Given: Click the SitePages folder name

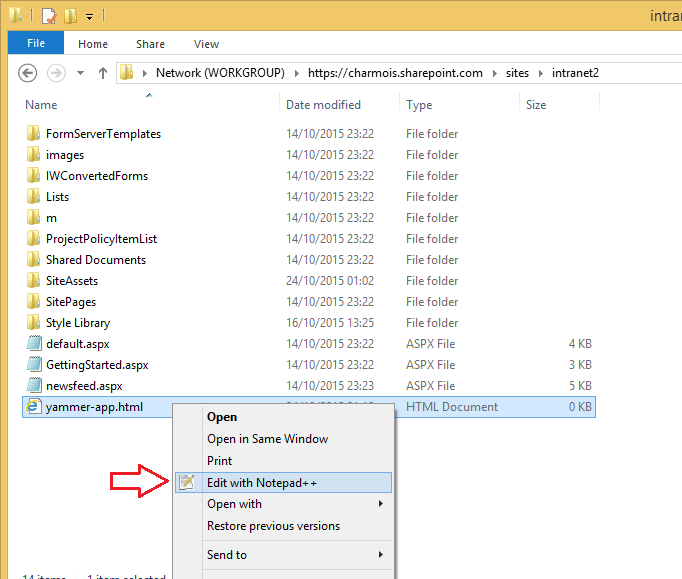Looking at the screenshot, I should (71, 302).
